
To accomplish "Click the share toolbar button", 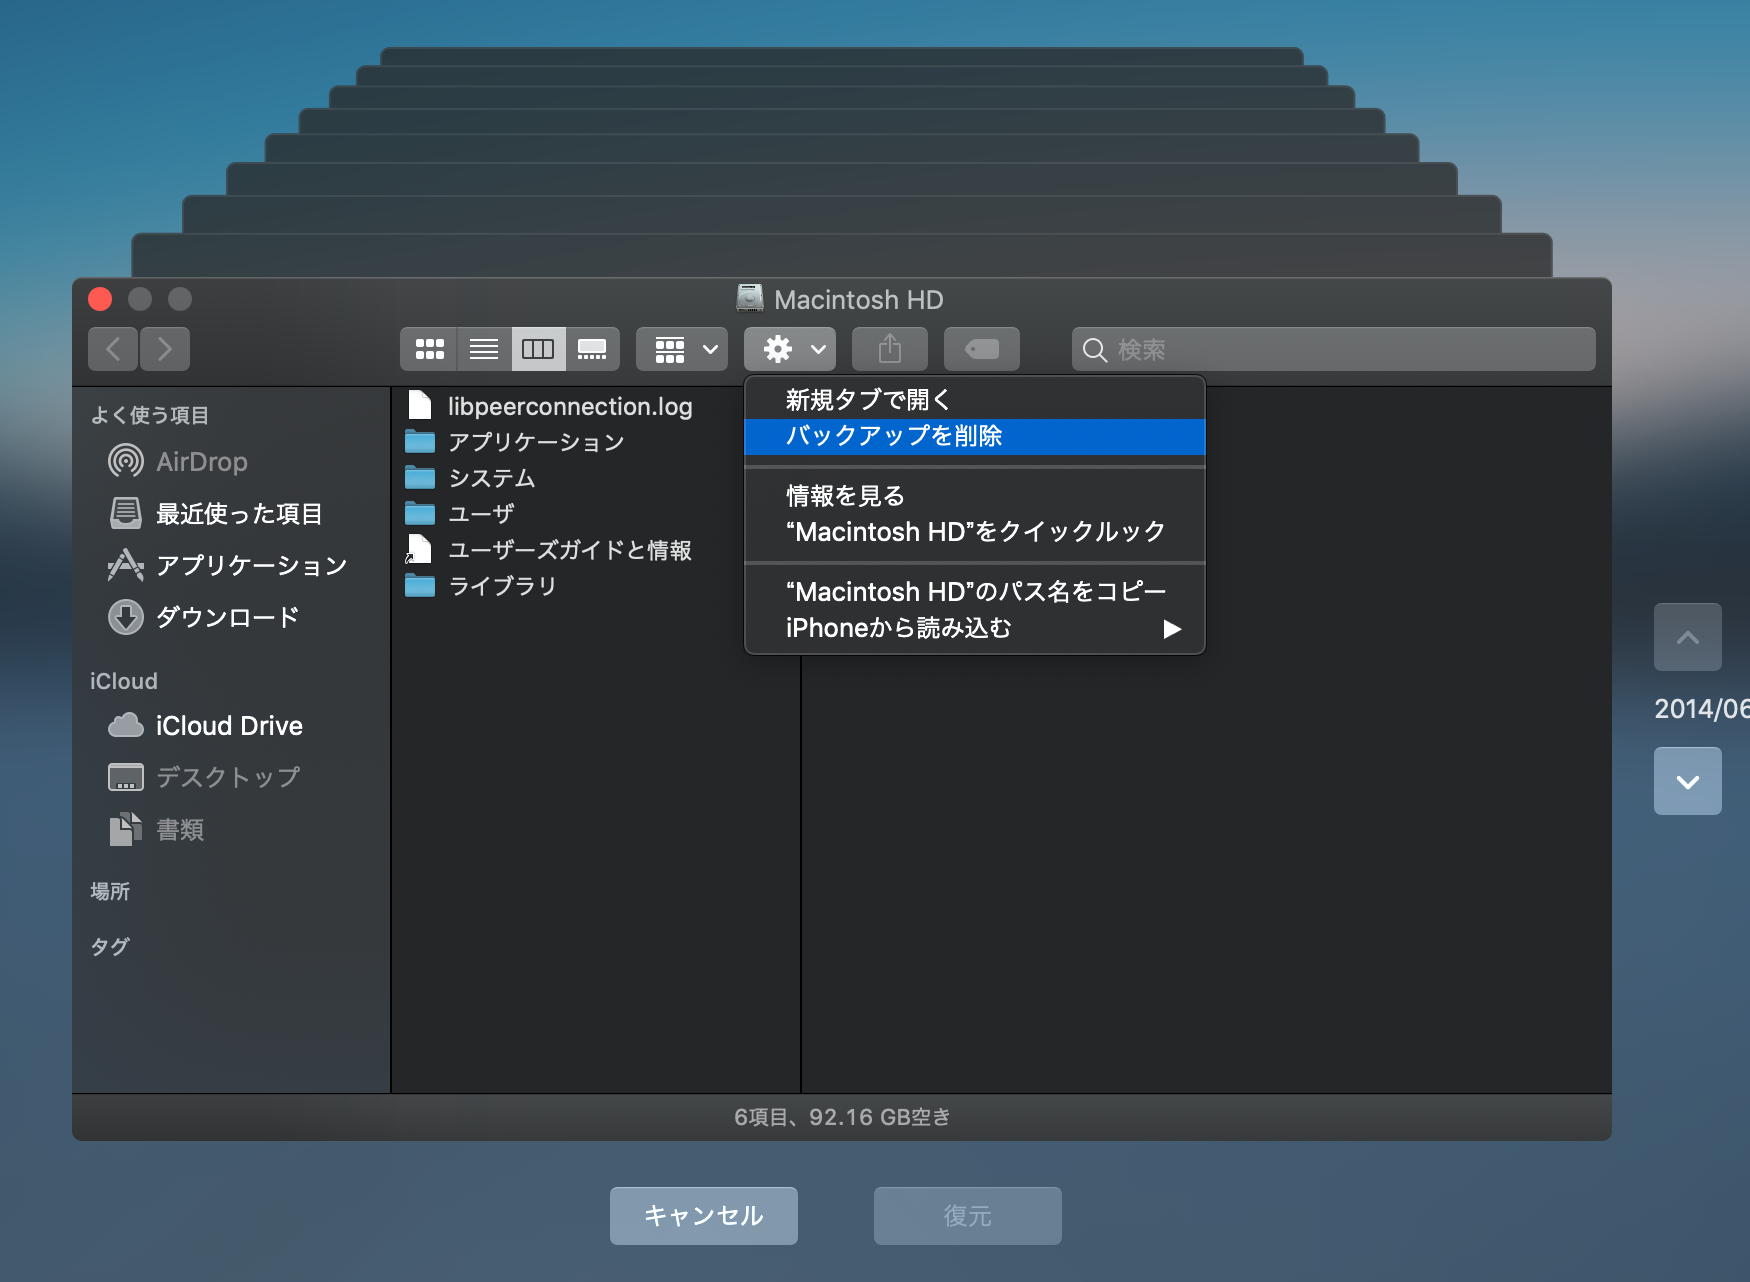I will [x=890, y=349].
